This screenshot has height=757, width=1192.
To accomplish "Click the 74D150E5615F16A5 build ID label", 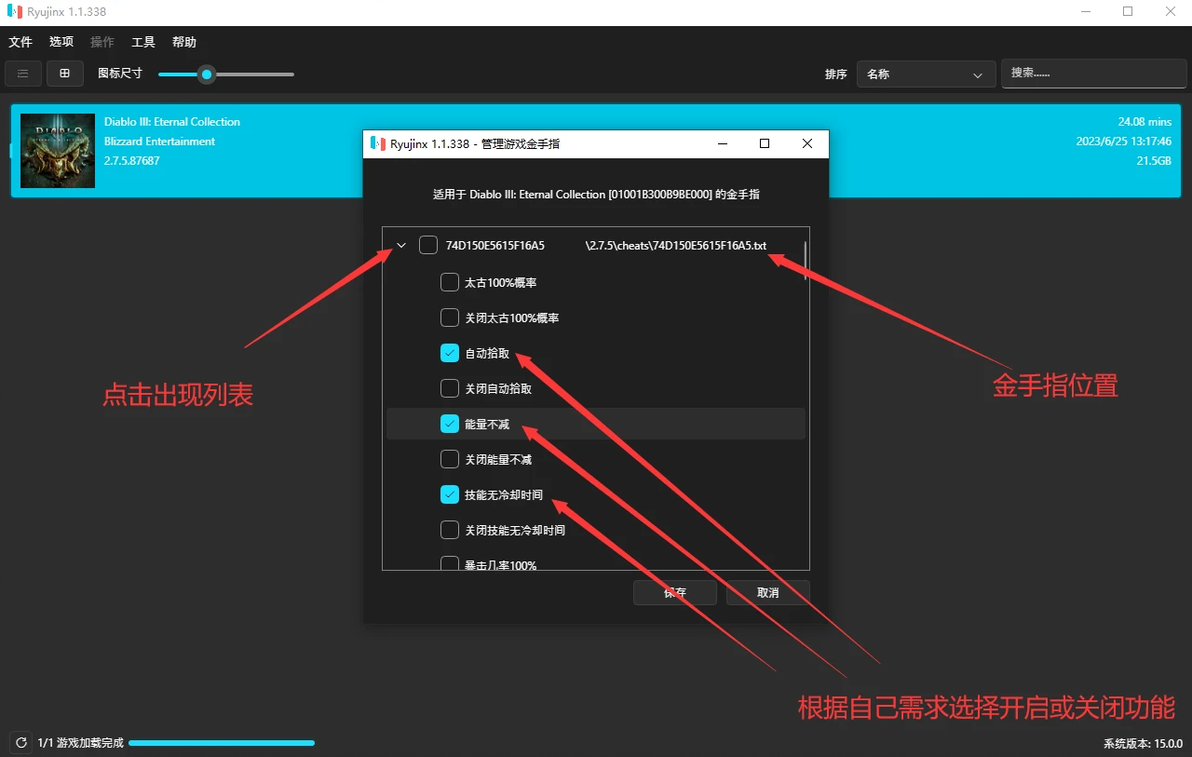I will [495, 245].
